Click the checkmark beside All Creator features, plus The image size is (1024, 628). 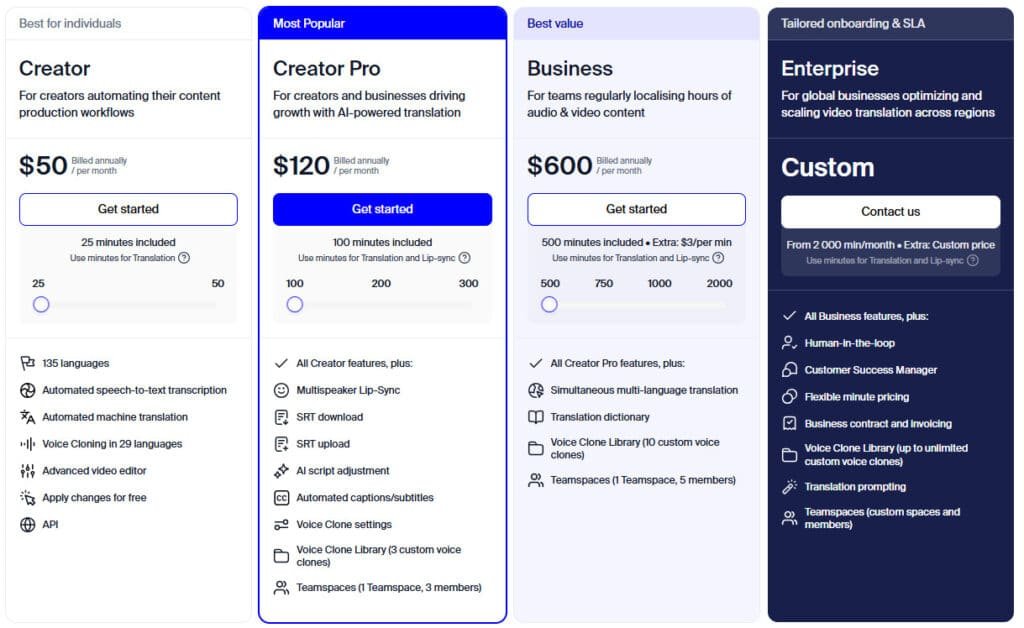[x=280, y=364]
